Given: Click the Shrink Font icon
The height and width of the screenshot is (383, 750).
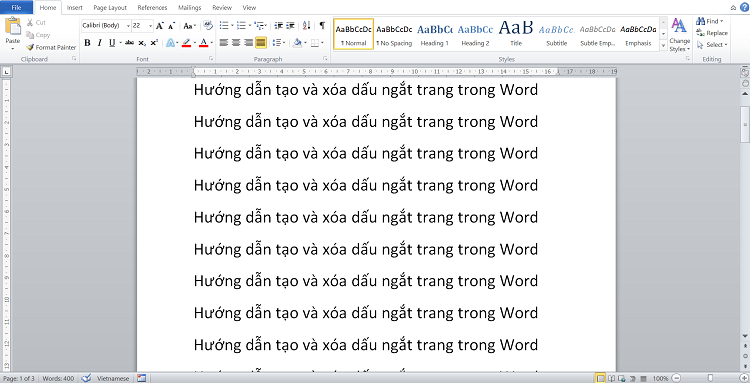Looking at the screenshot, I should [x=172, y=26].
